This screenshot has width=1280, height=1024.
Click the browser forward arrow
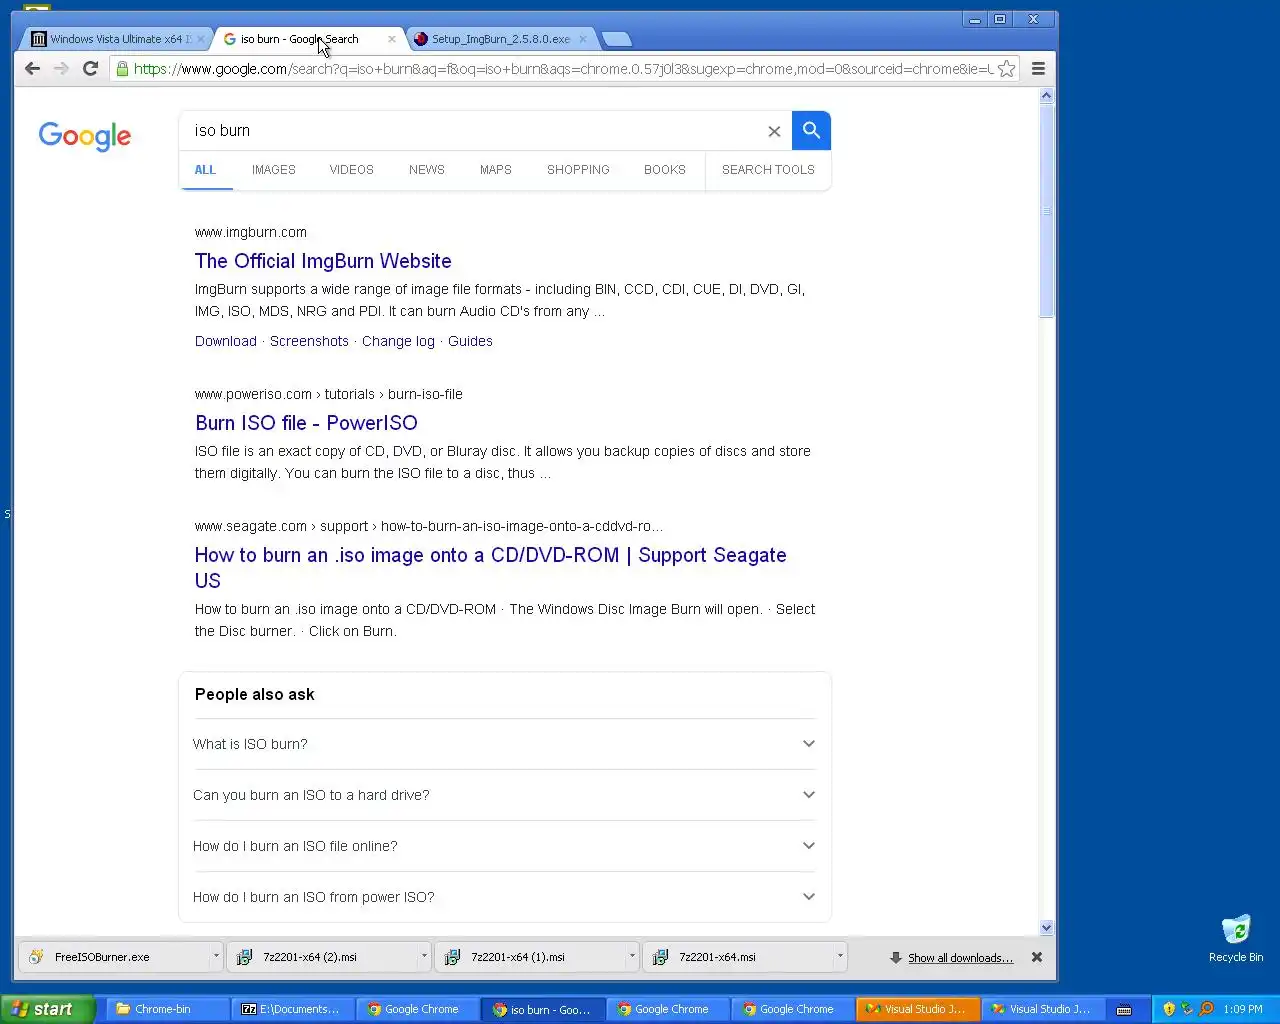tap(61, 69)
